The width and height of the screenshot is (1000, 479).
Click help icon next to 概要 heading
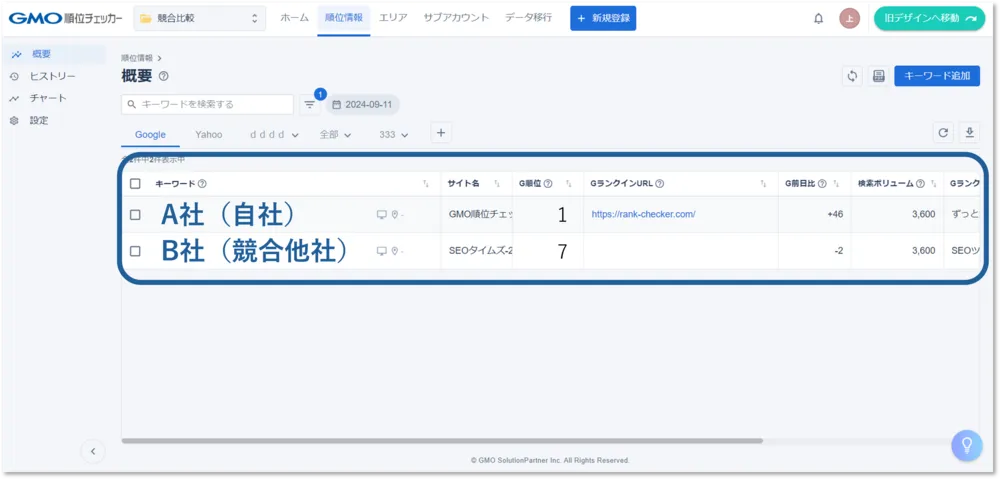tap(163, 77)
